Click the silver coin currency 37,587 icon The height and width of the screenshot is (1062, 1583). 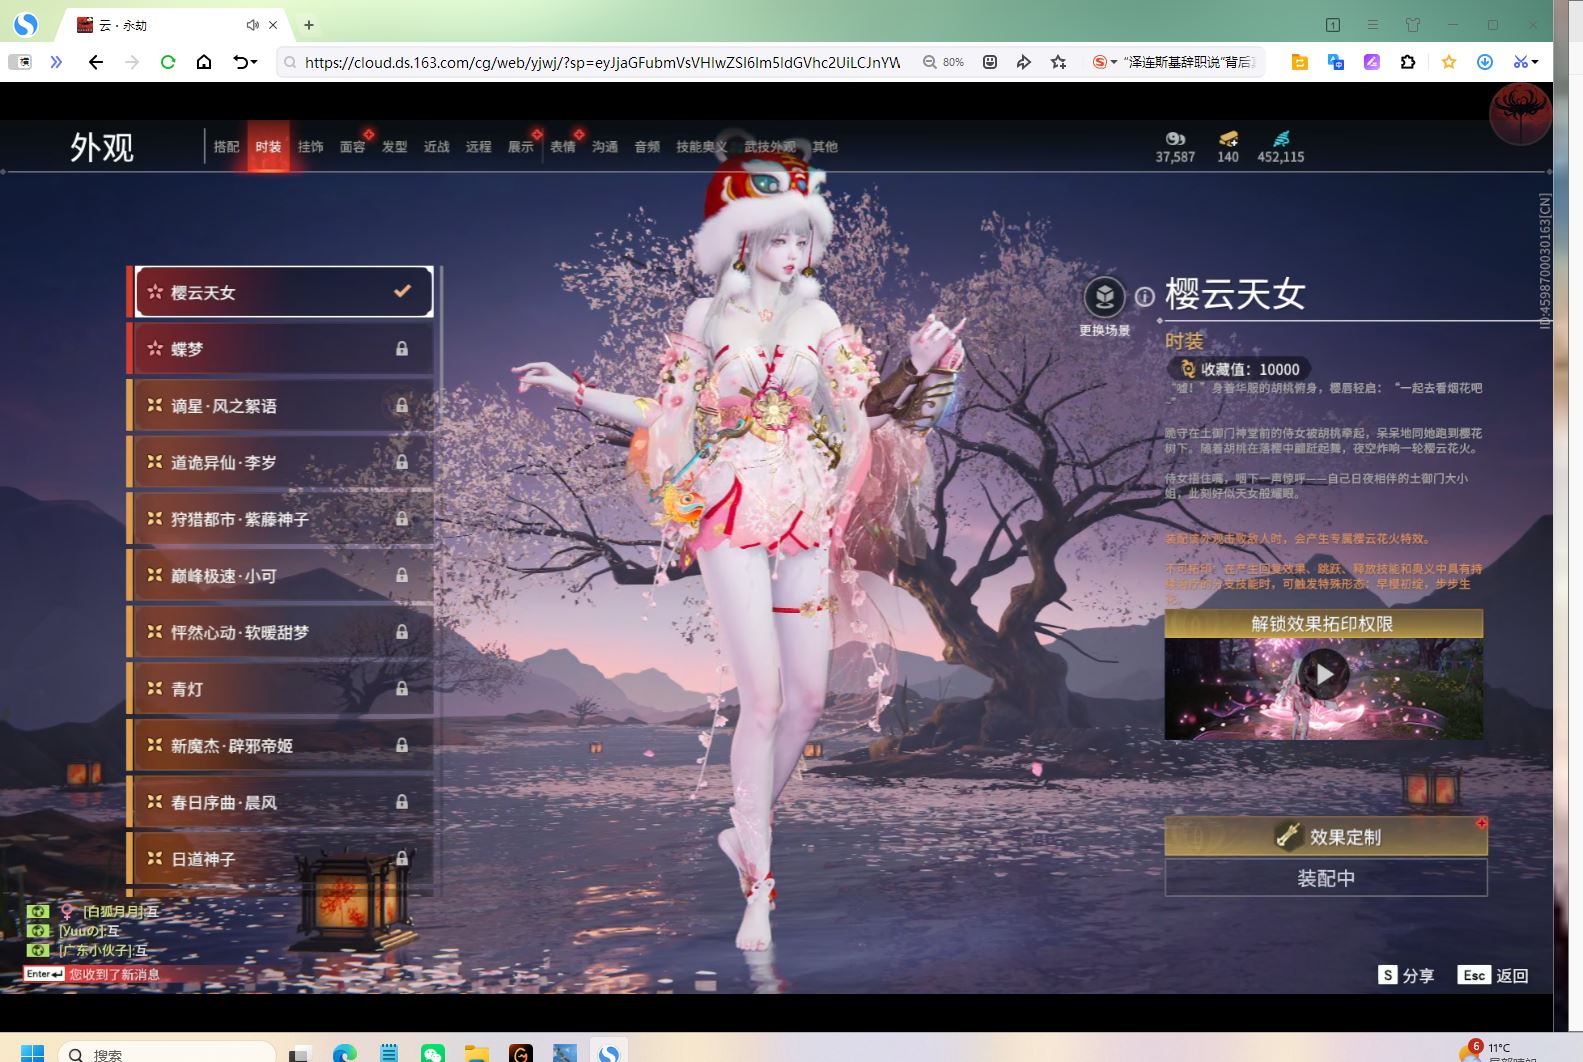[x=1175, y=138]
